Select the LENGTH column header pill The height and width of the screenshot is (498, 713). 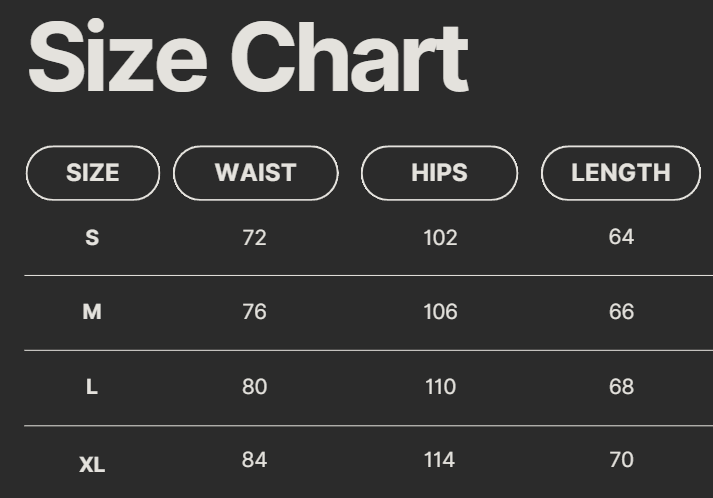point(620,173)
